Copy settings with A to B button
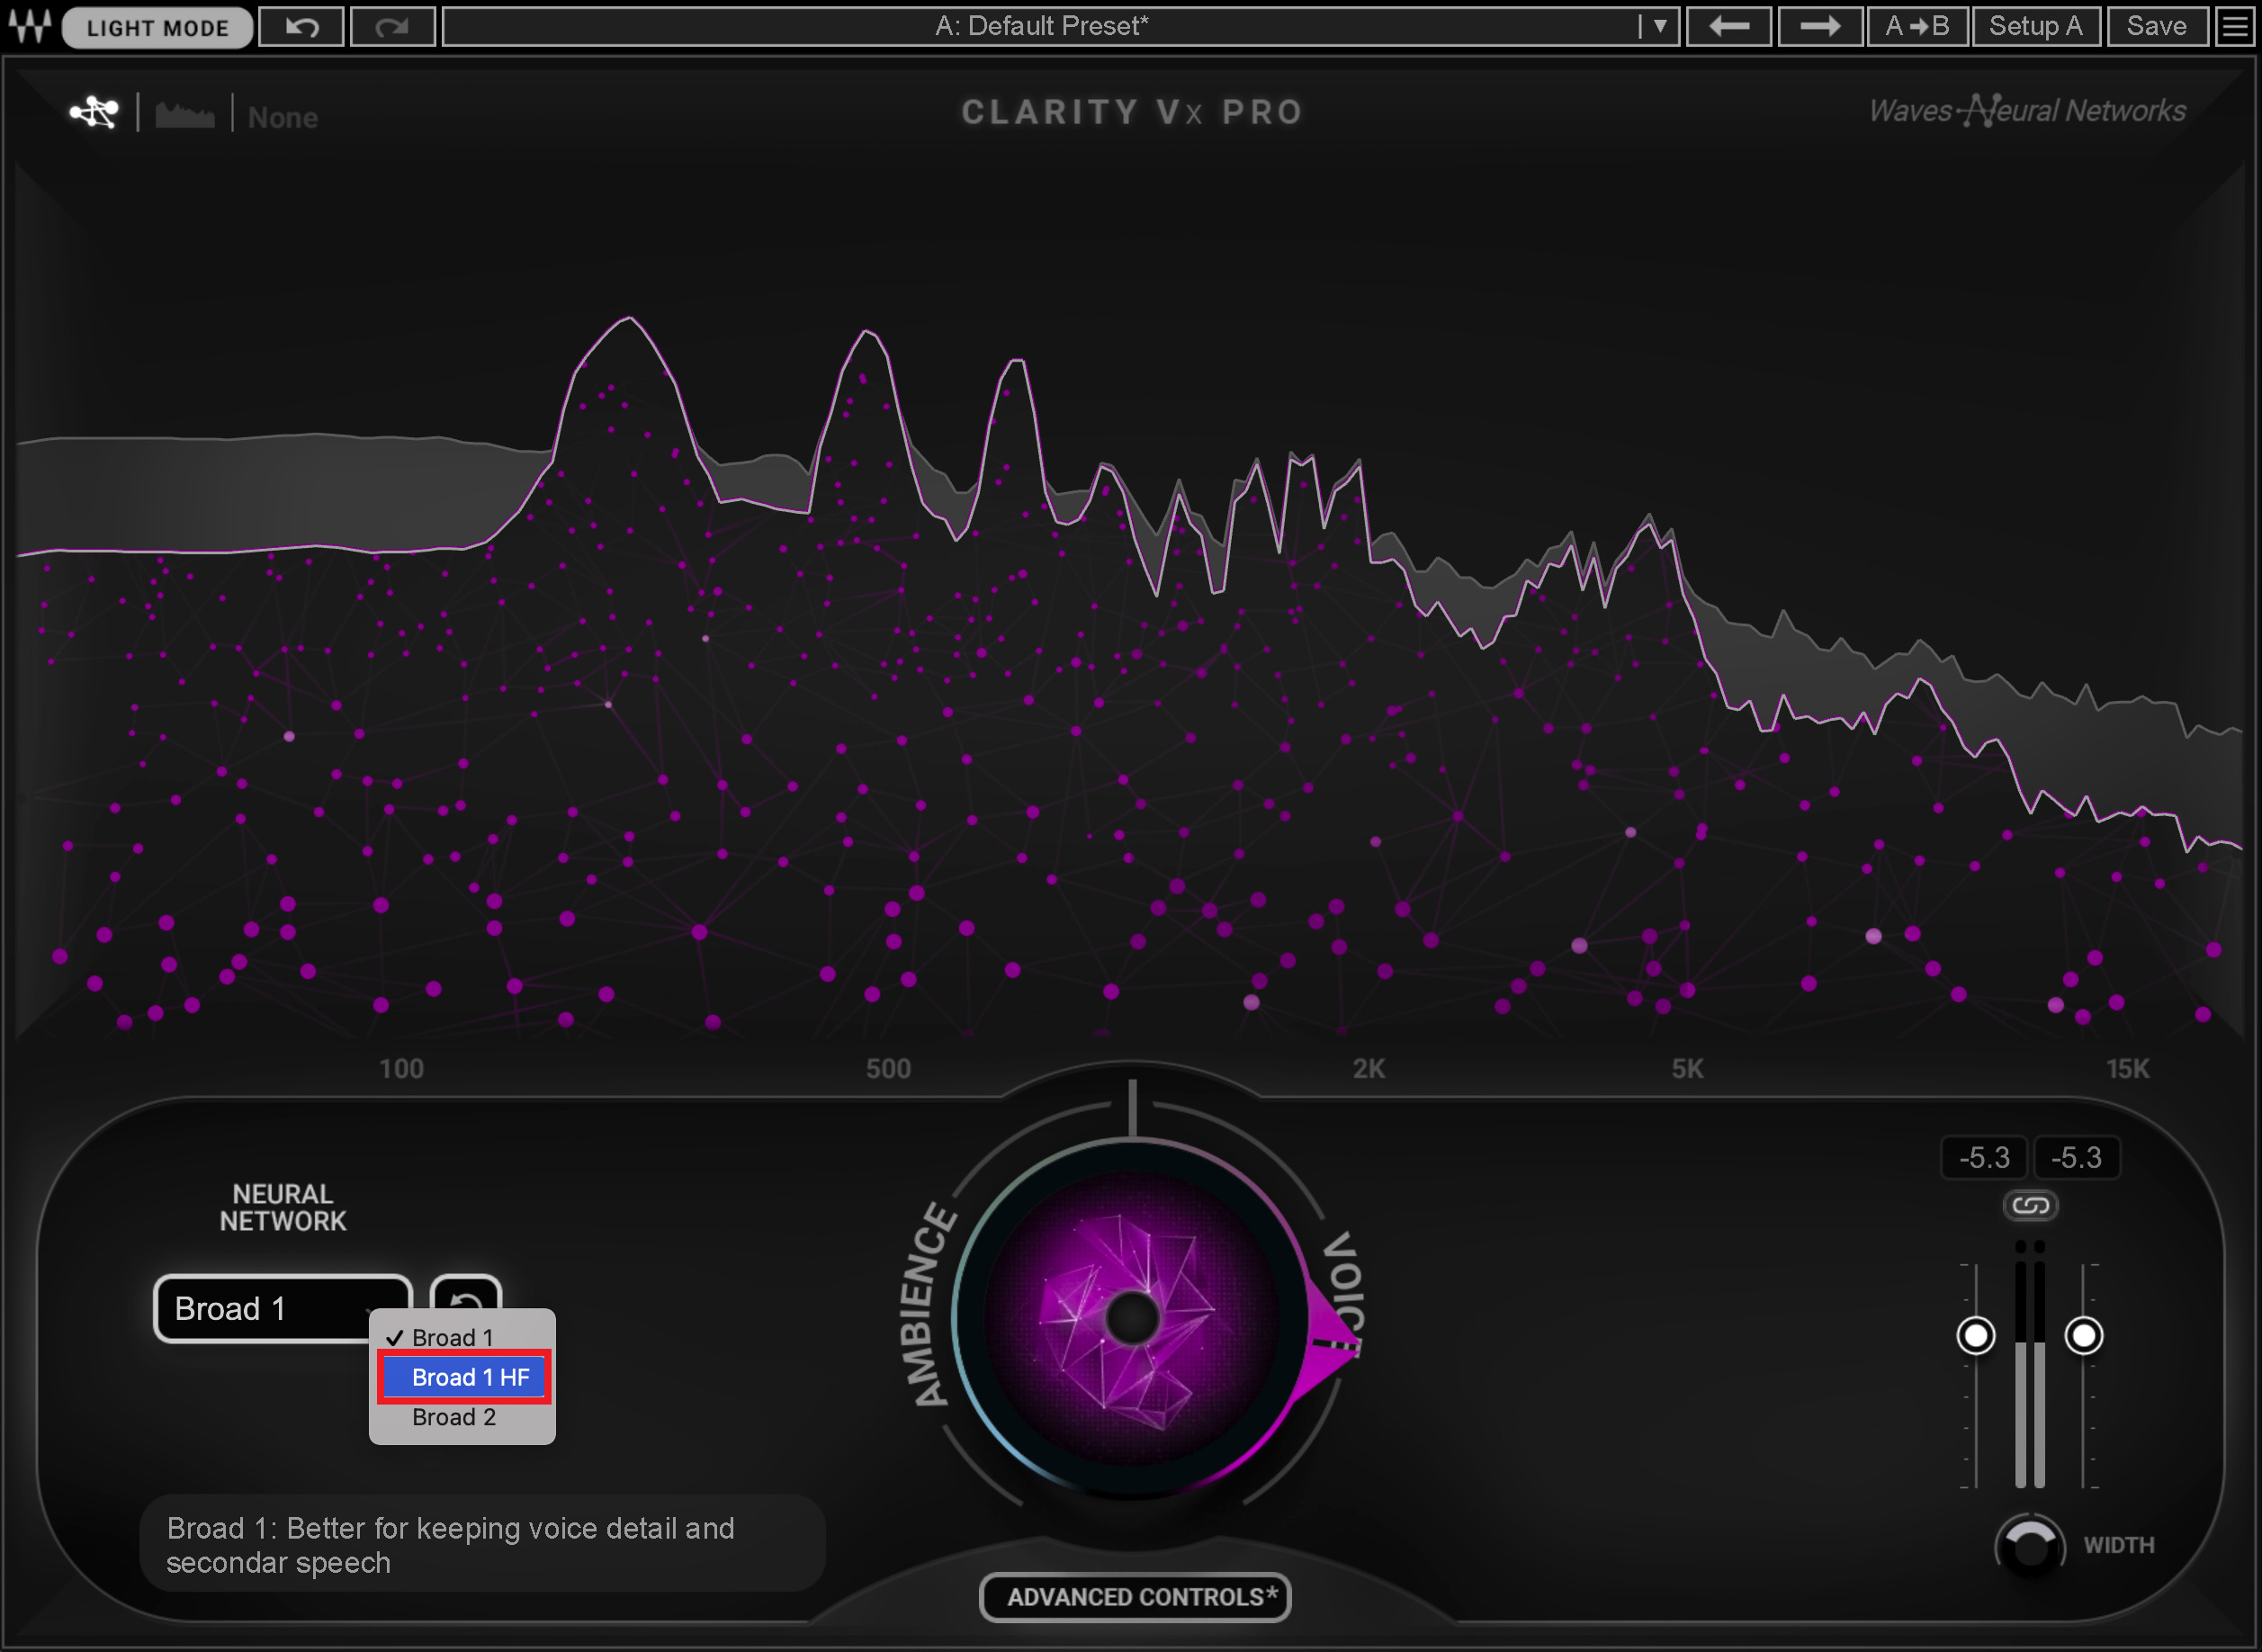The image size is (2262, 1652). tap(1917, 27)
